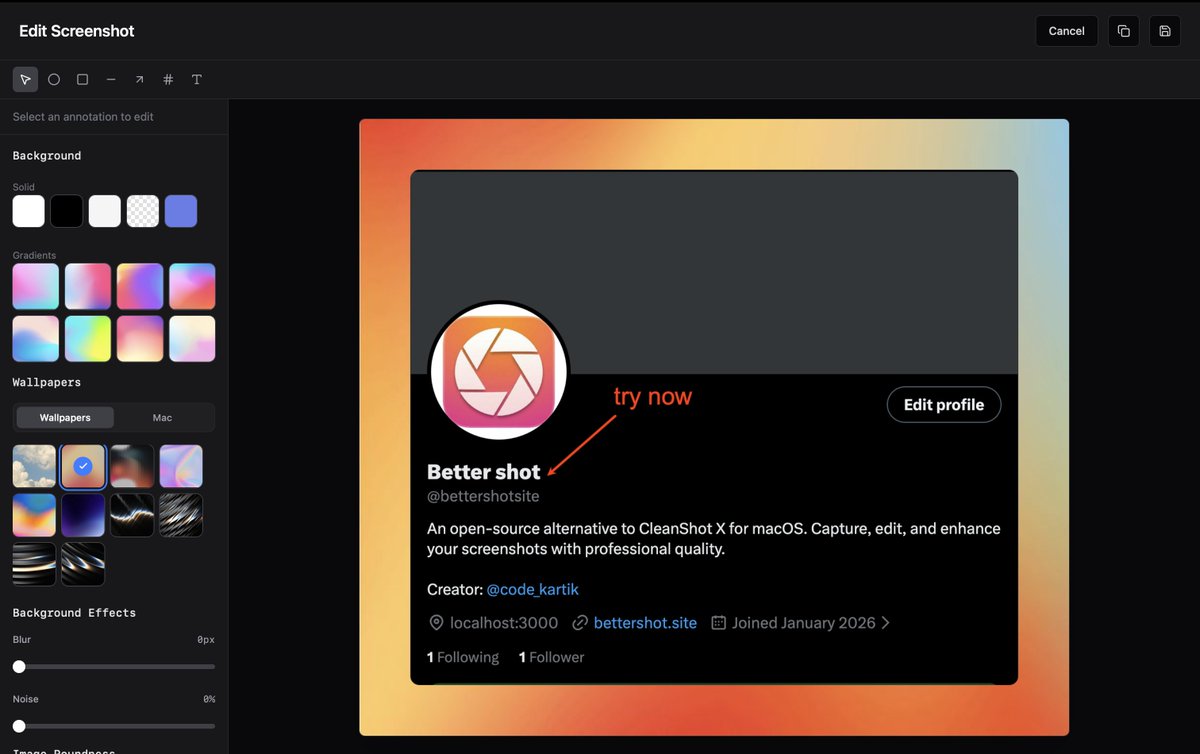Select the number marker tool
This screenshot has height=754, width=1200.
168,79
